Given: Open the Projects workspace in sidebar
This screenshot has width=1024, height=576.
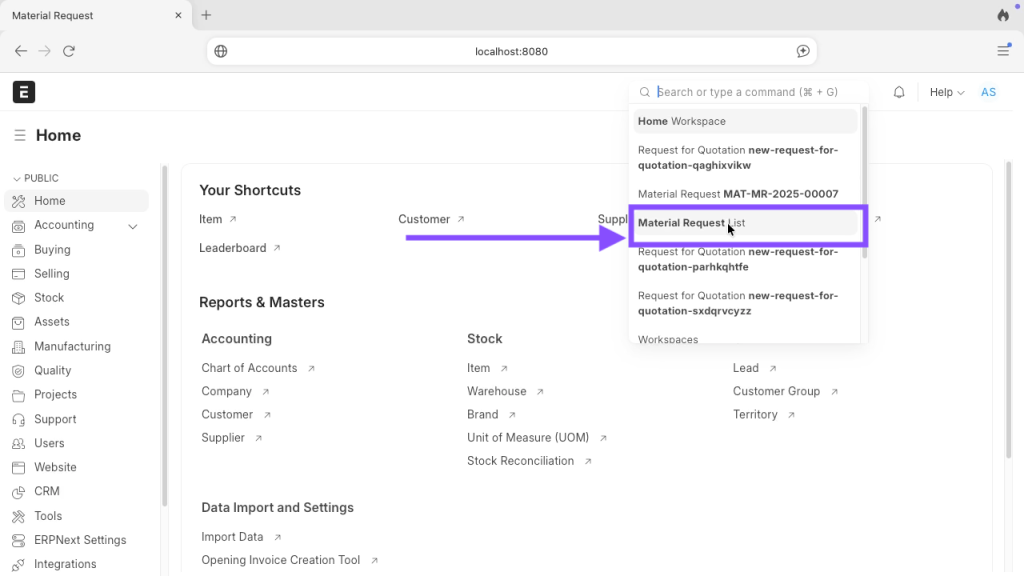Looking at the screenshot, I should [55, 395].
